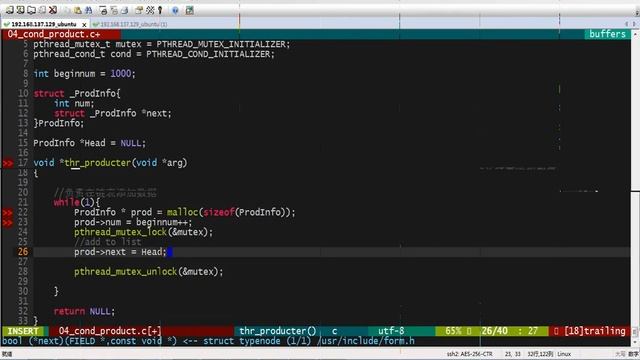
Task: Click the greyed-out Reconnect toolbar icon
Action: 42,10
